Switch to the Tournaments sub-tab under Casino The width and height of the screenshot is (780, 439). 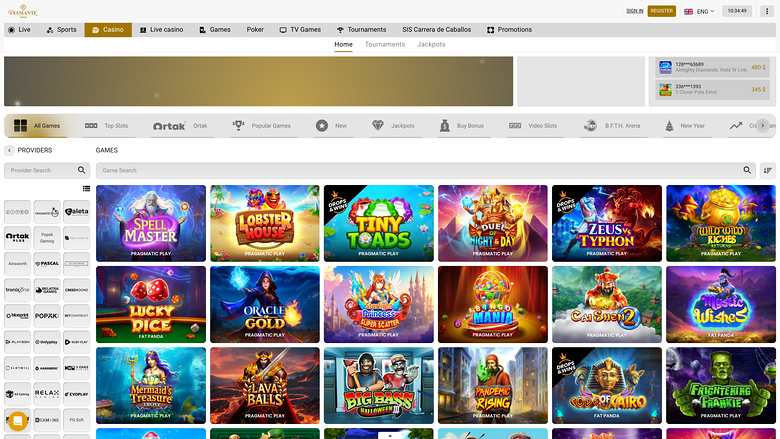click(x=385, y=44)
